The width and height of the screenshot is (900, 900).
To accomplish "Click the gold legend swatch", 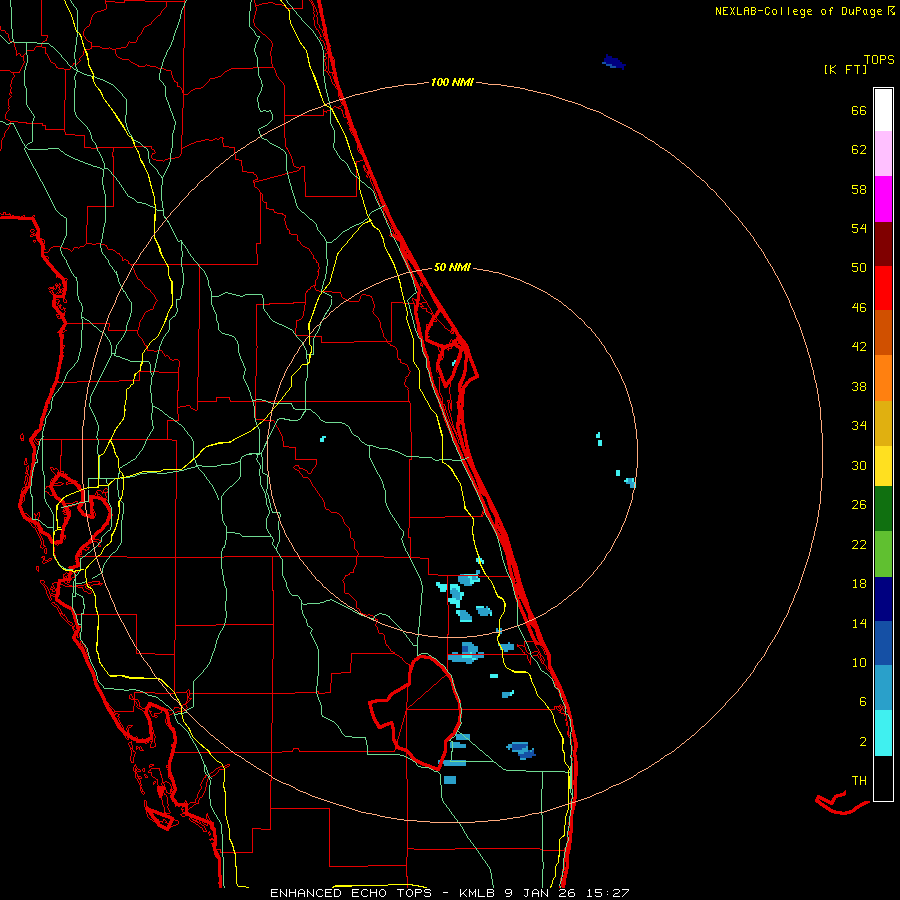I will tap(883, 423).
